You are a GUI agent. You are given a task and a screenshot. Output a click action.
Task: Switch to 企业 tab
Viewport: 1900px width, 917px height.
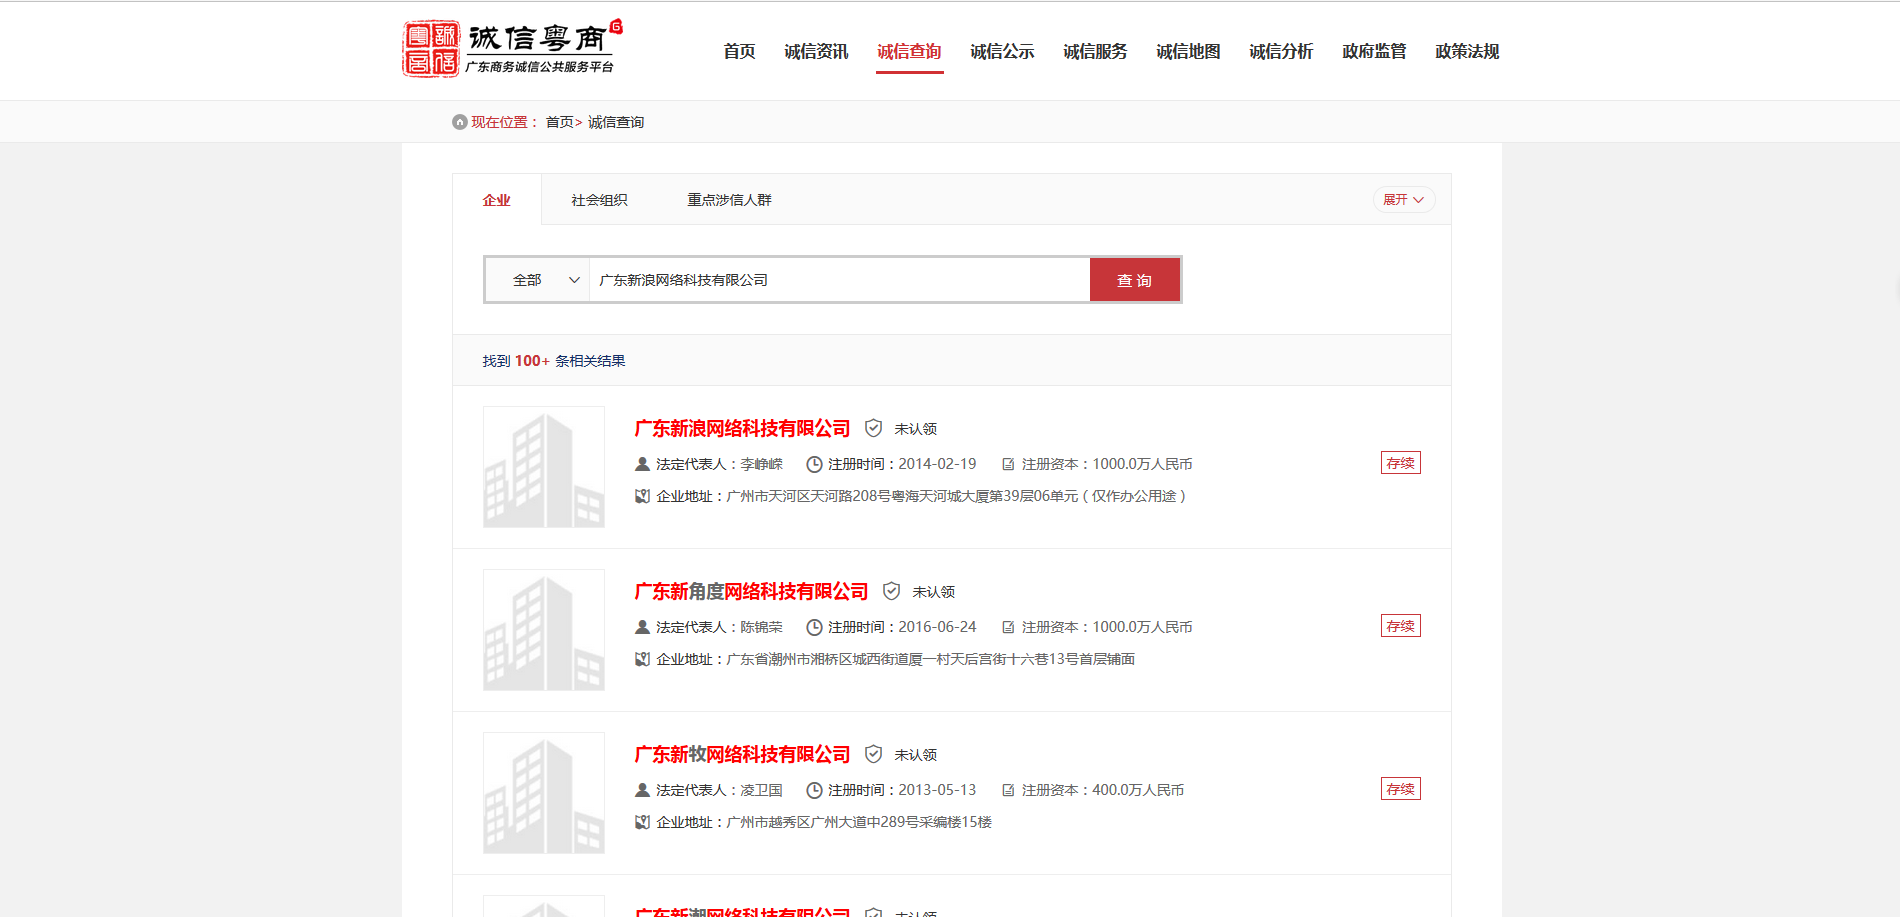[497, 200]
